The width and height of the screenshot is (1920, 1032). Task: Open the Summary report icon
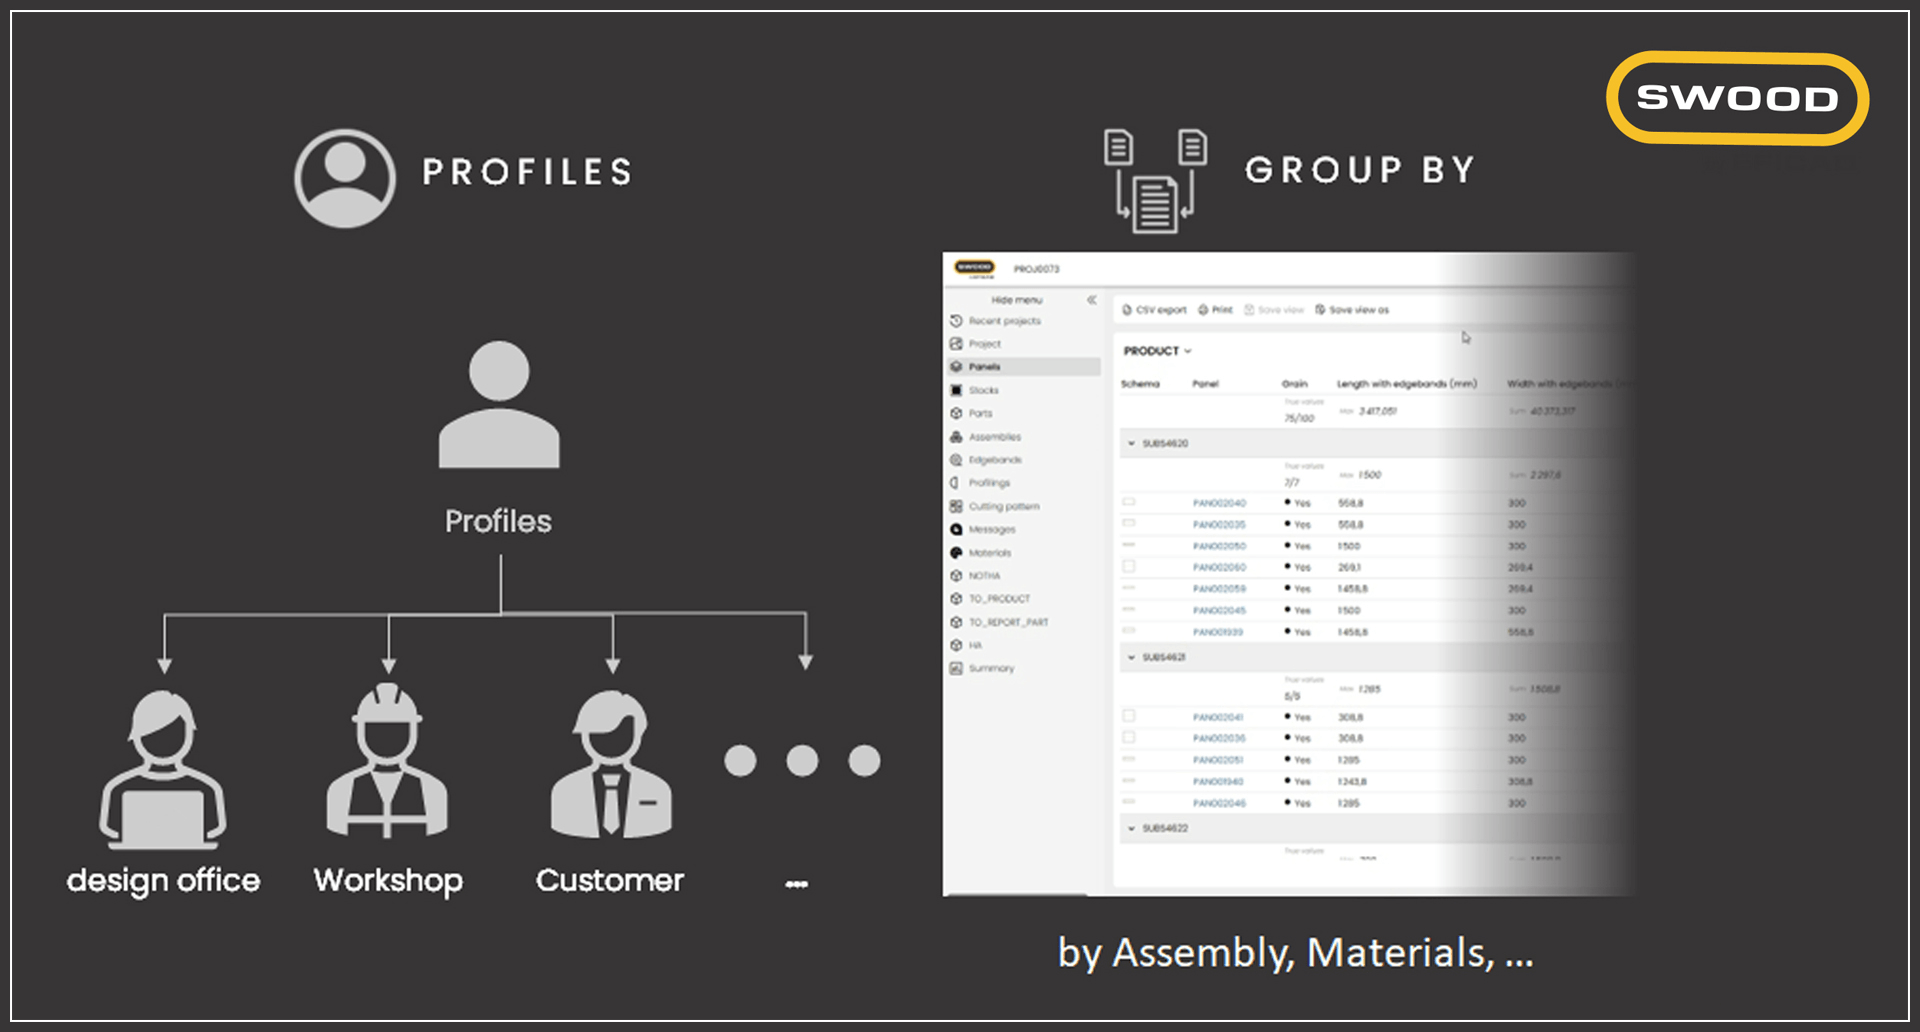[x=956, y=668]
